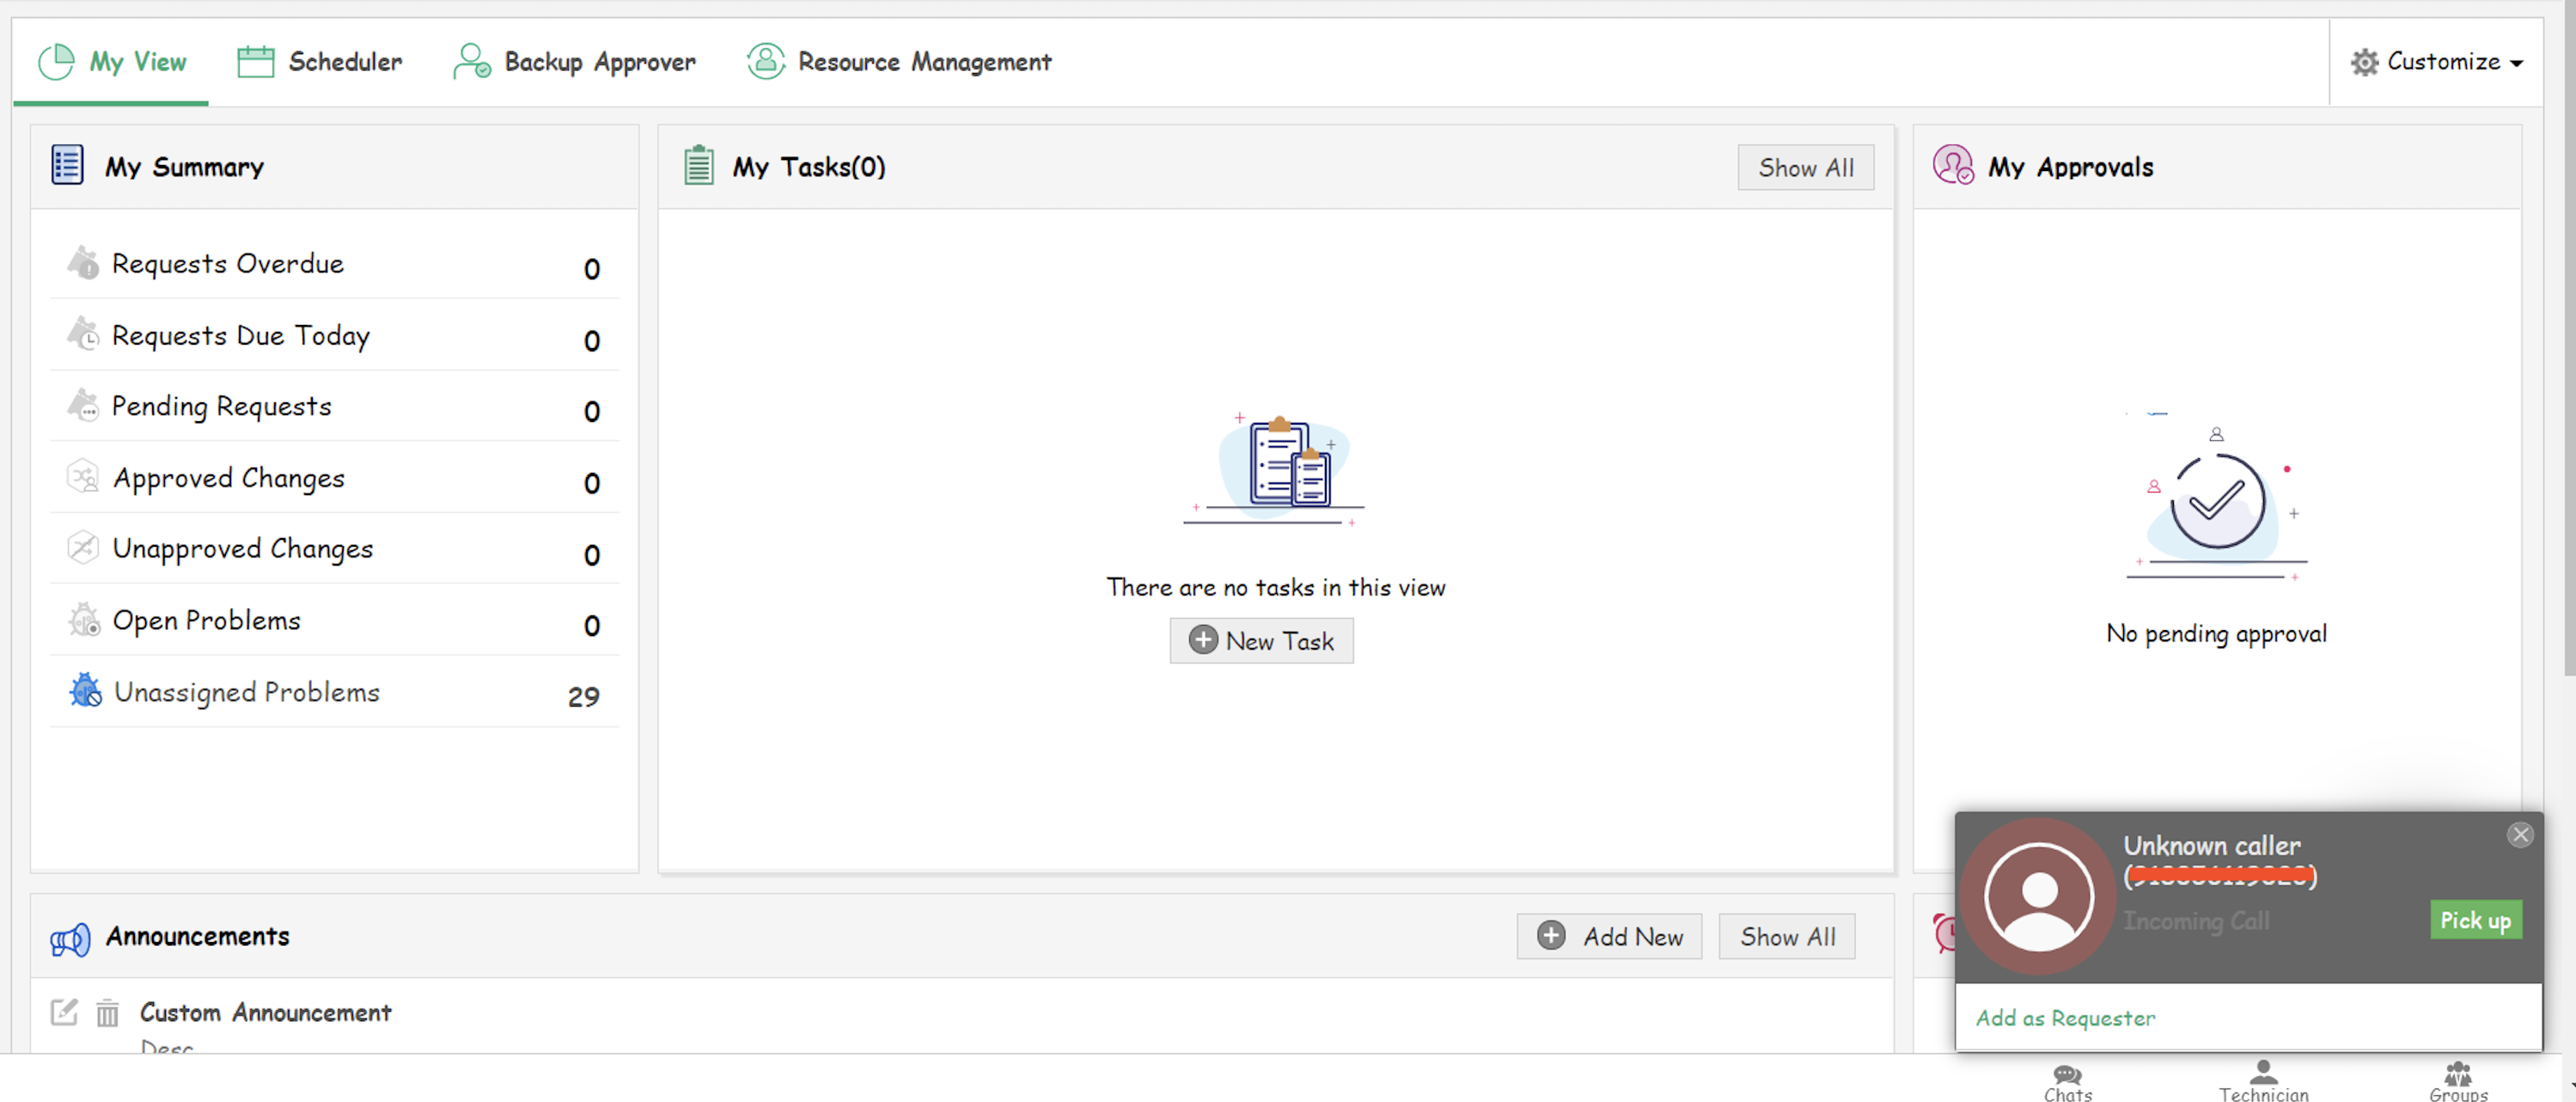Screen dimensions: 2576x1102
Task: Click the My View pie chart icon
Action: [x=56, y=62]
